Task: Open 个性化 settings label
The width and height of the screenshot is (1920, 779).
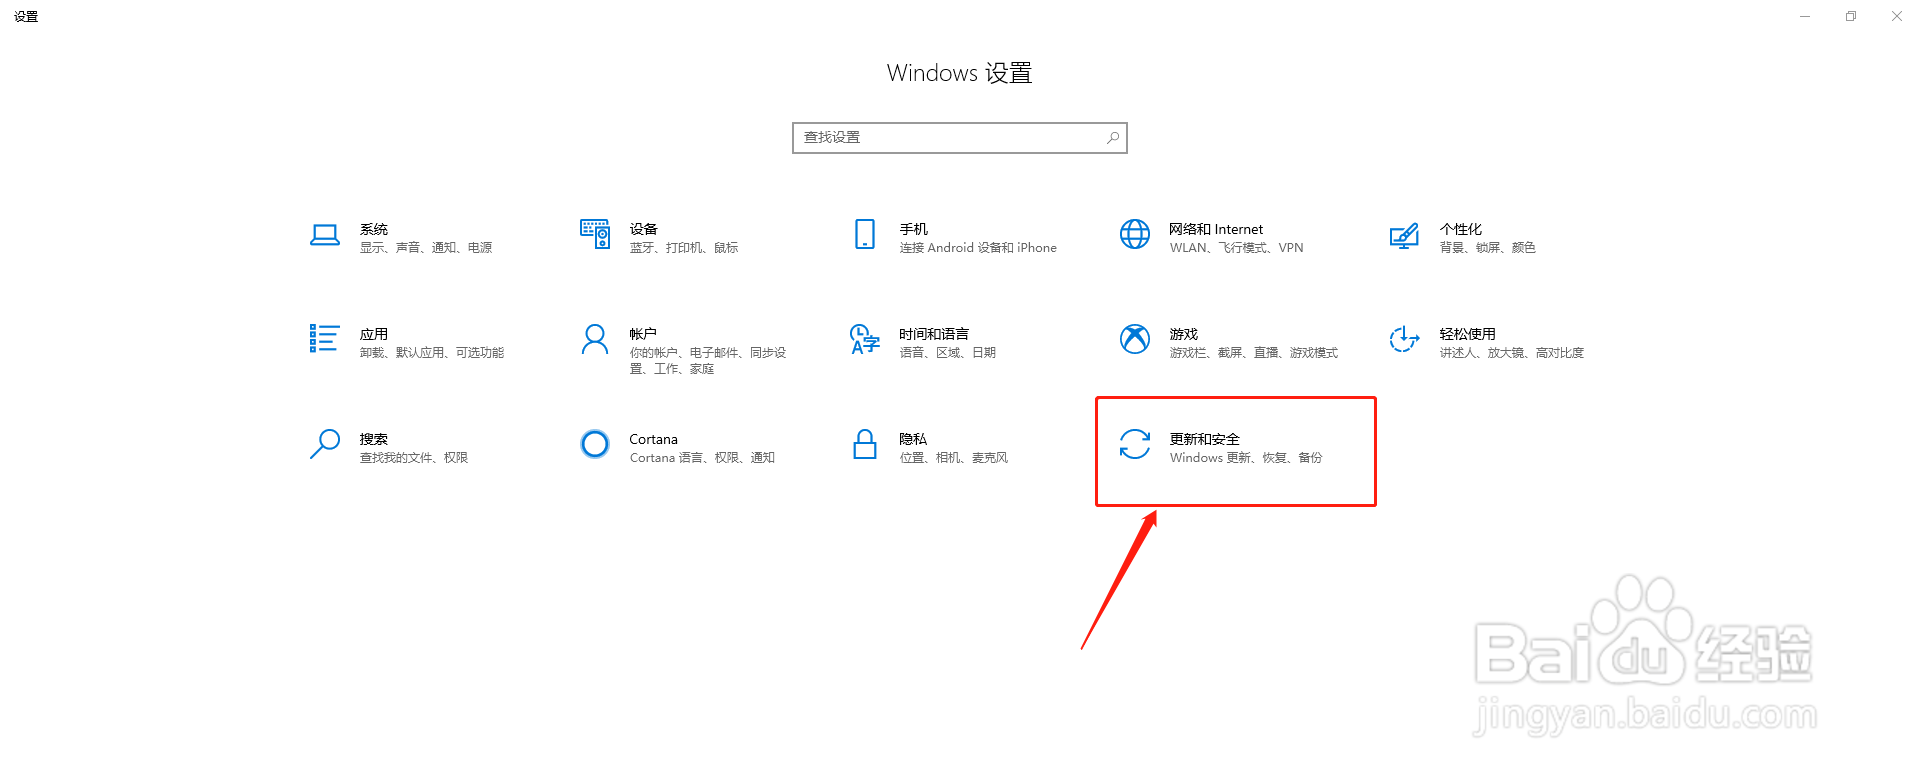Action: click(1461, 229)
